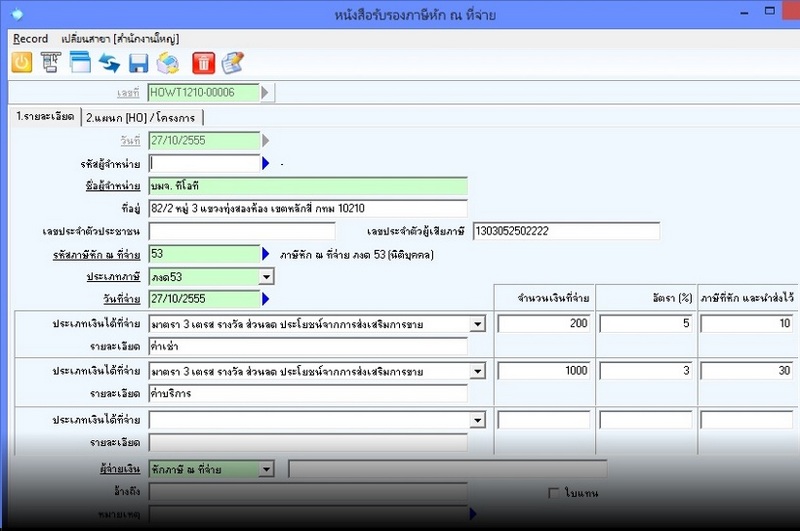Open the เปลี่ยนสาขา menu
Image resolution: width=800 pixels, height=531 pixels.
[x=119, y=38]
